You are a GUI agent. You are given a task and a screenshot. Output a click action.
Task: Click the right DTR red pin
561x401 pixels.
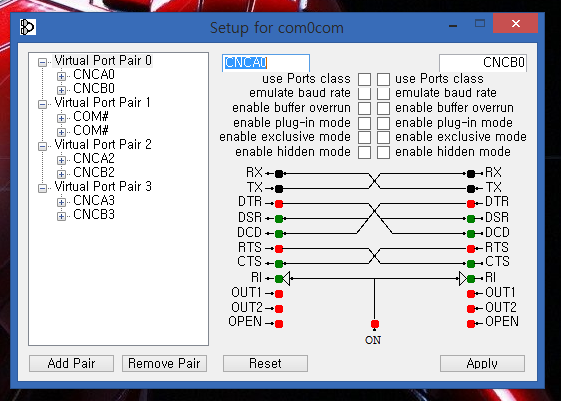(x=471, y=204)
